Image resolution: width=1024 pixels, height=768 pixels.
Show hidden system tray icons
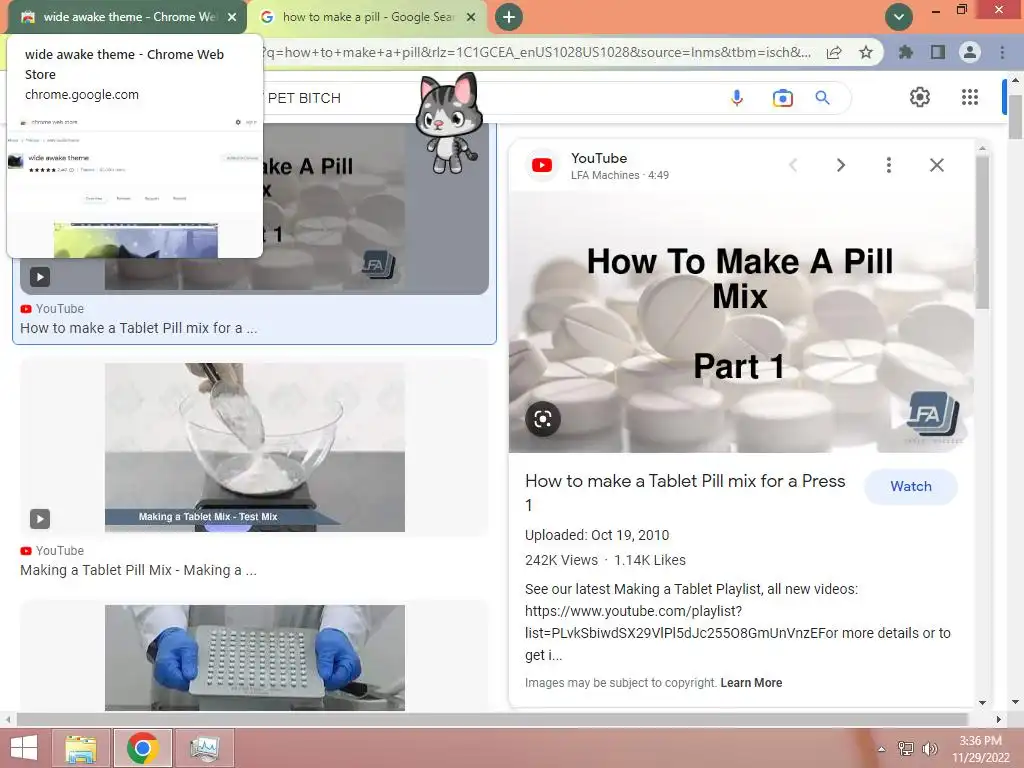tap(882, 749)
